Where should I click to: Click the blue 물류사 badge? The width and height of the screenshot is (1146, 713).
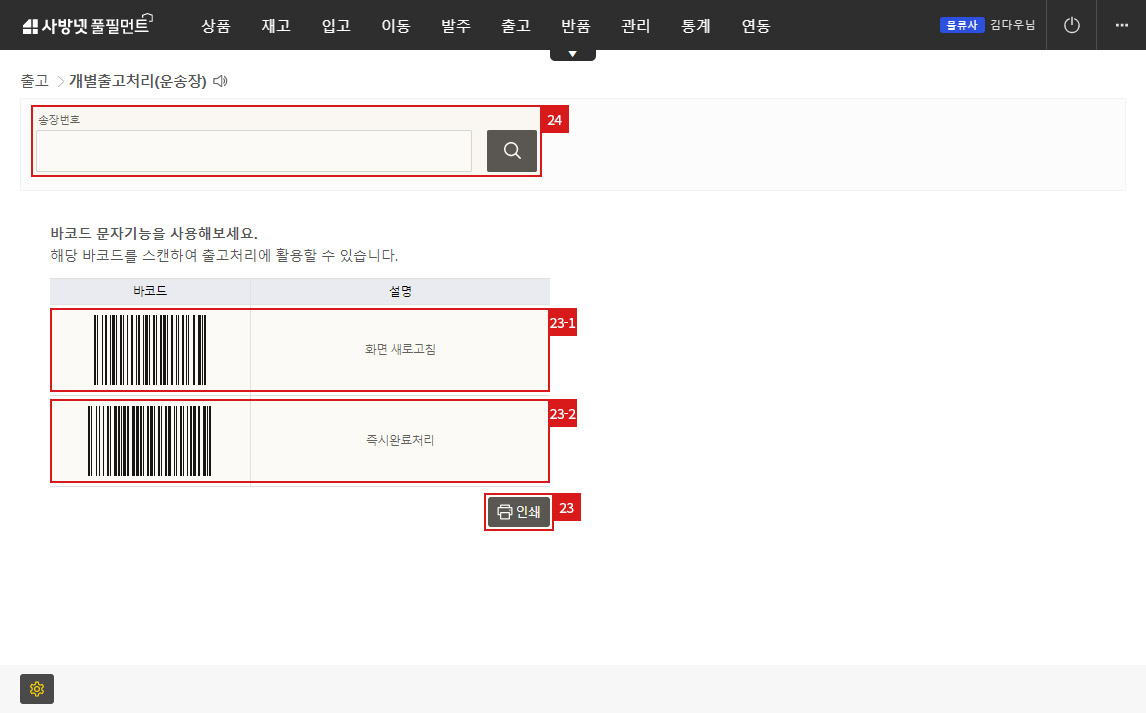click(961, 24)
